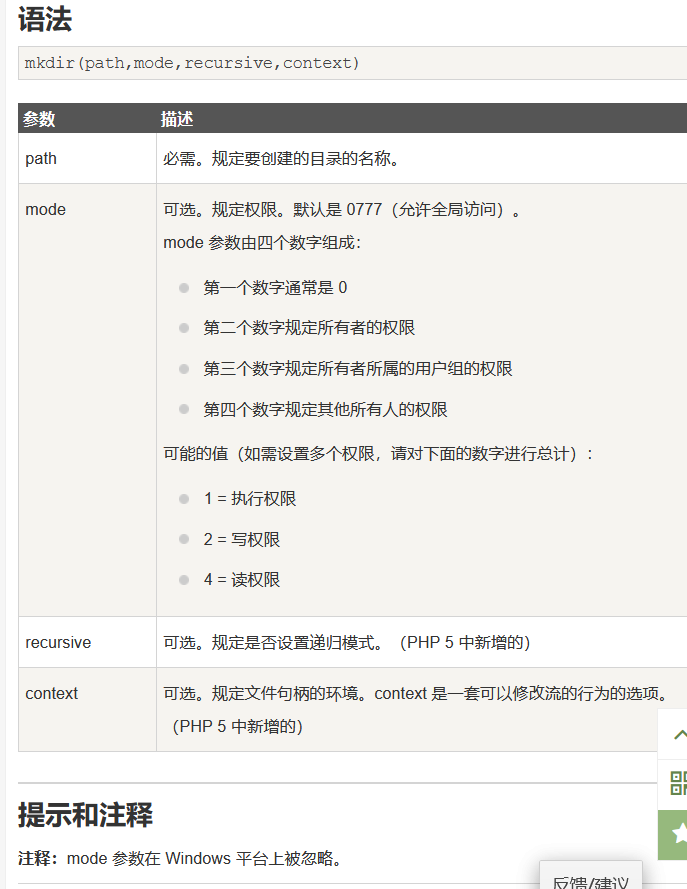Click the 描述 column header
The image size is (687, 889).
pyautogui.click(x=177, y=119)
